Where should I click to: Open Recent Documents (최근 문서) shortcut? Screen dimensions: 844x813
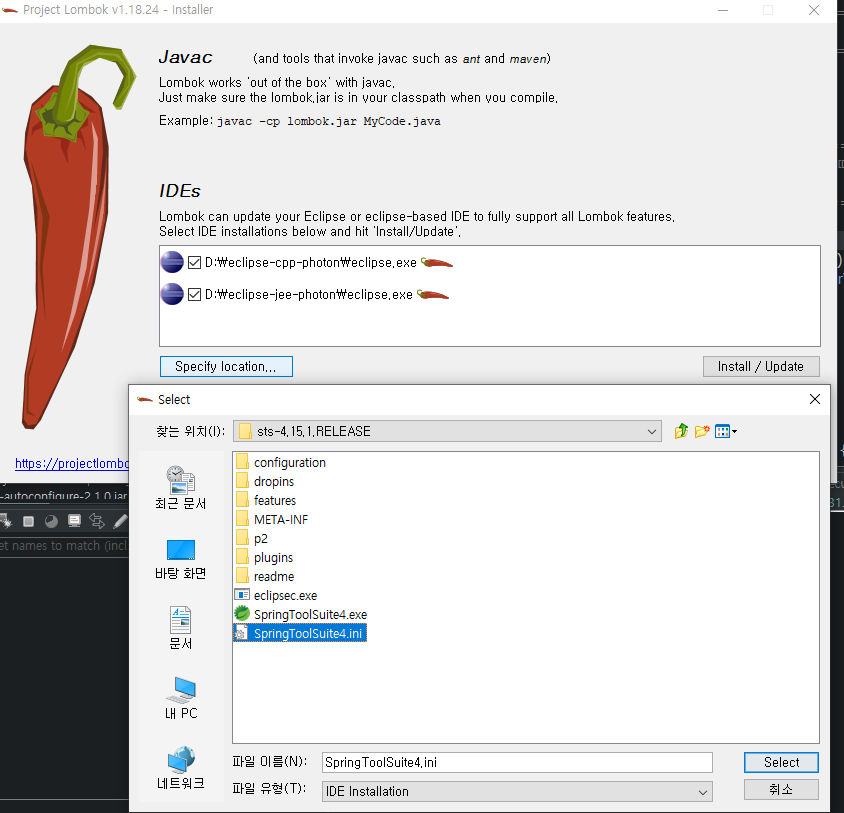point(181,488)
